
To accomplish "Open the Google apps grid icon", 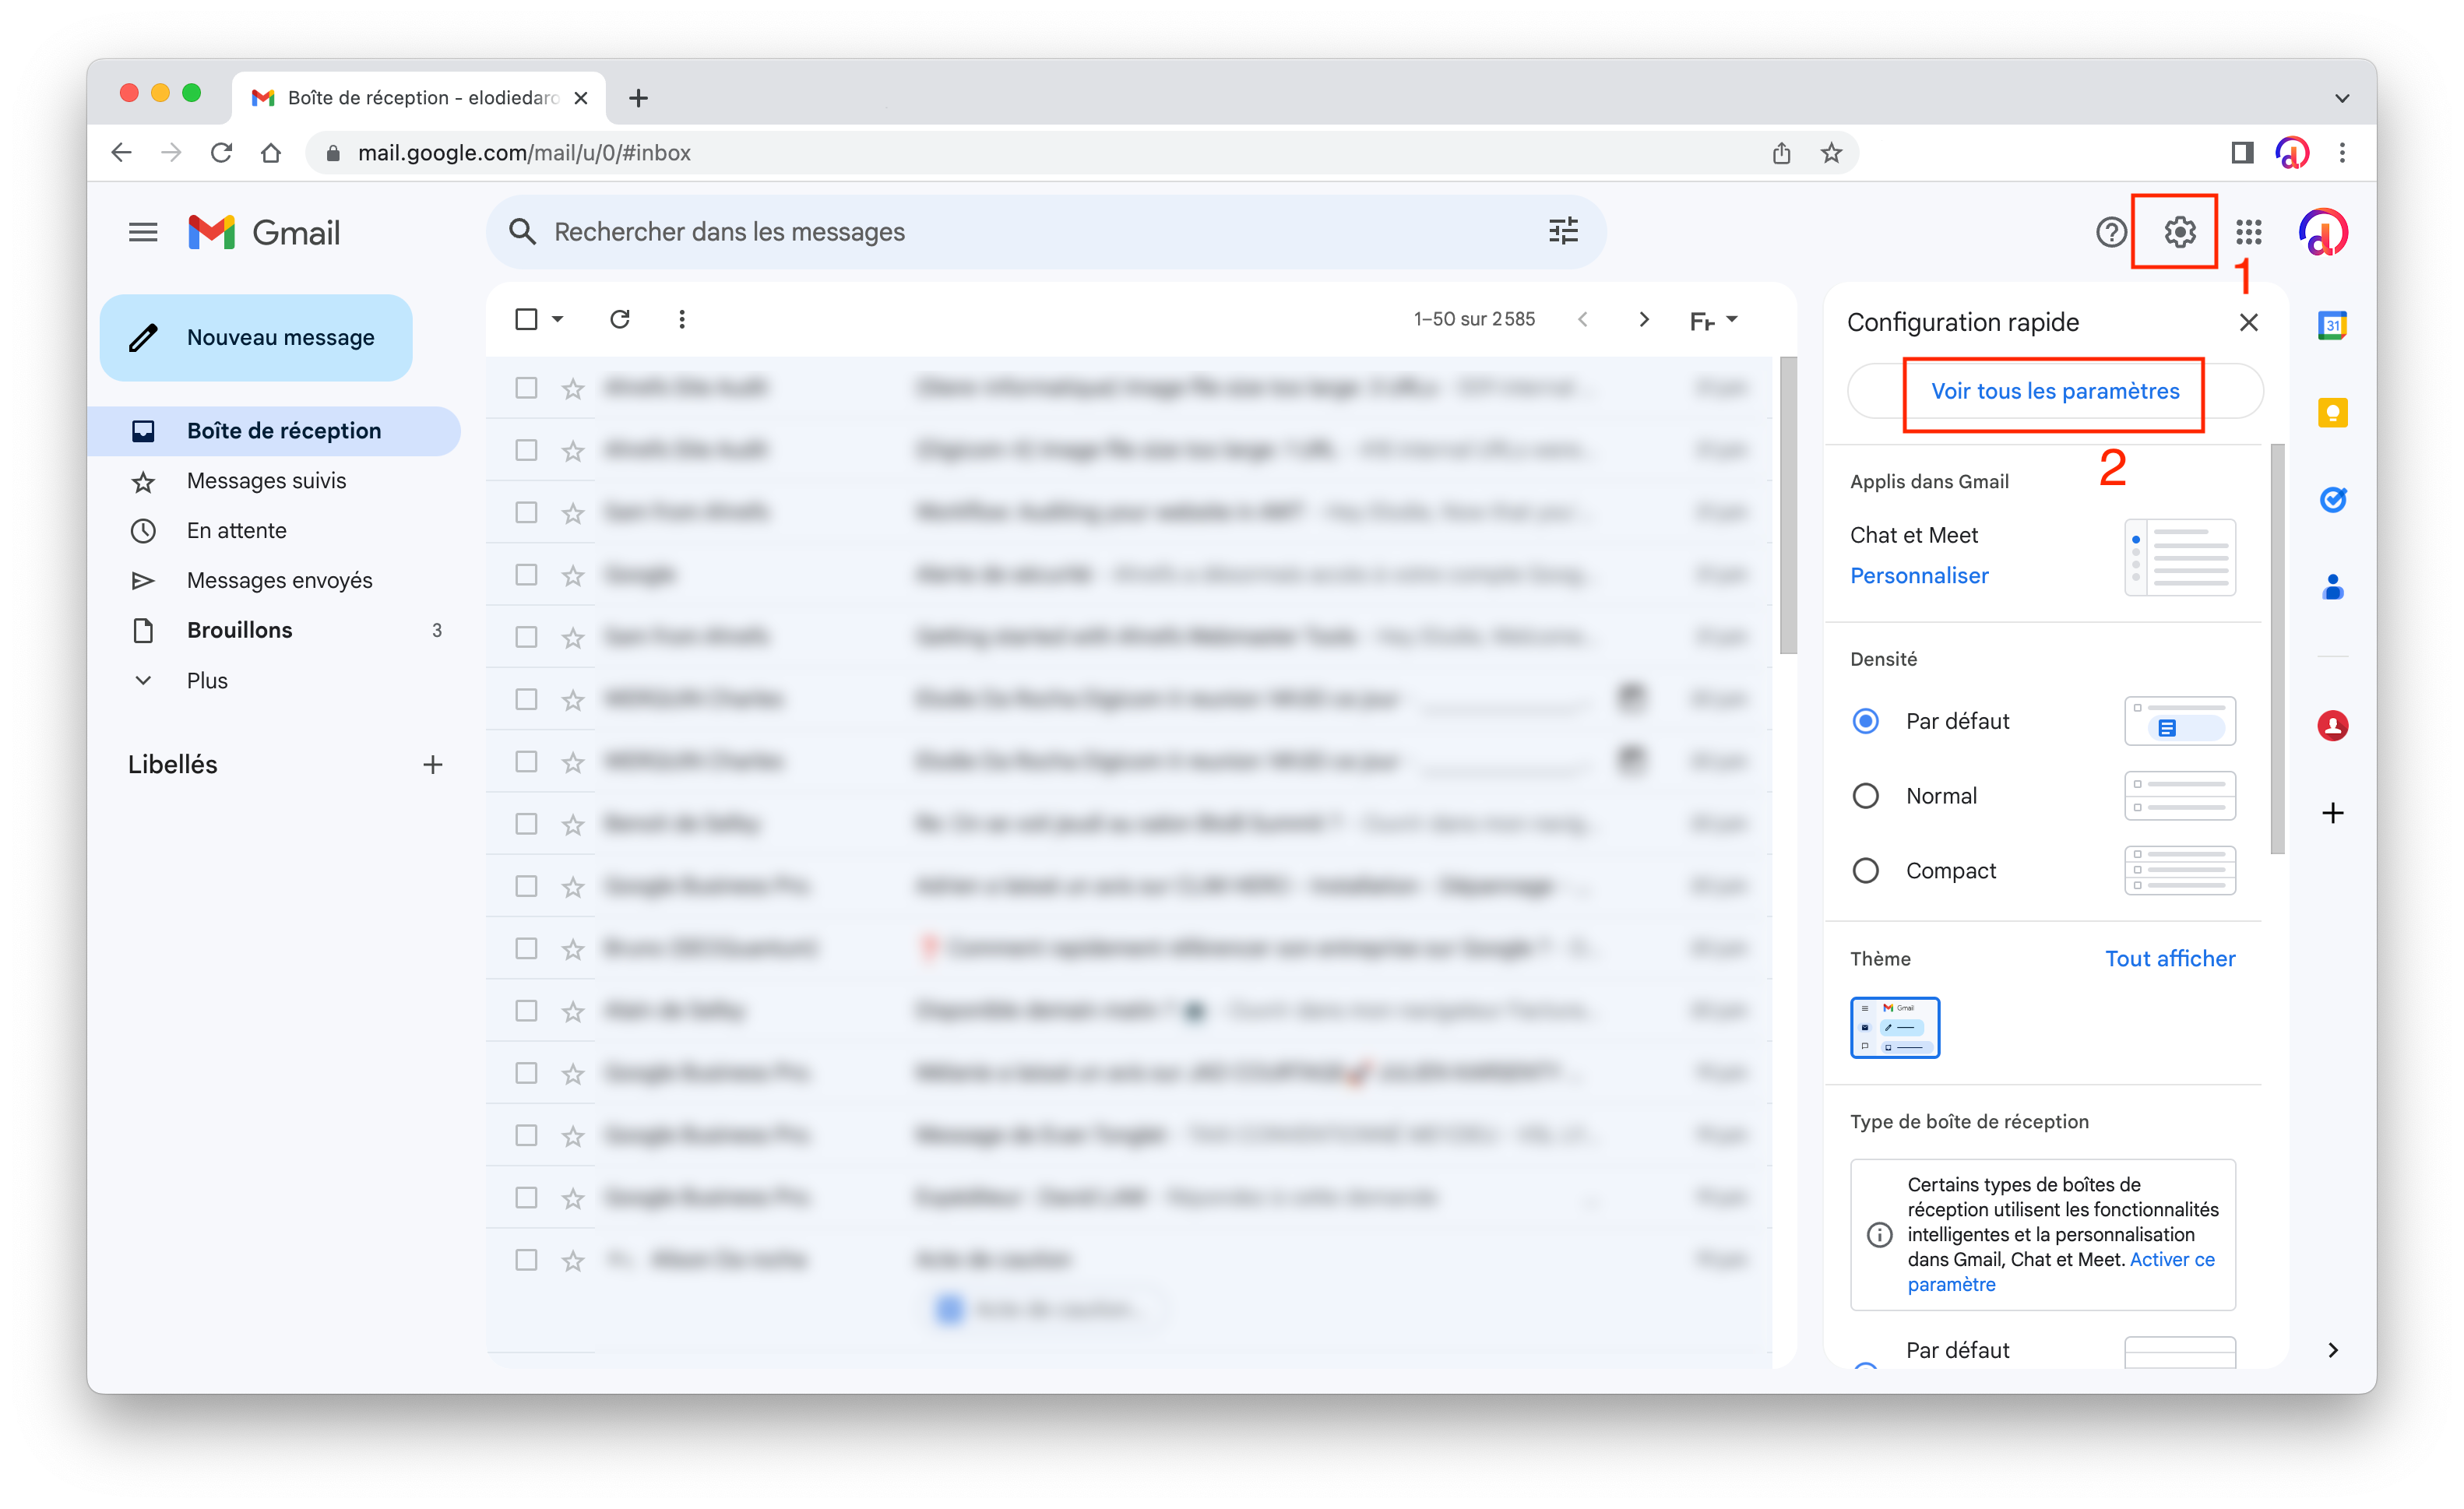I will (2248, 232).
